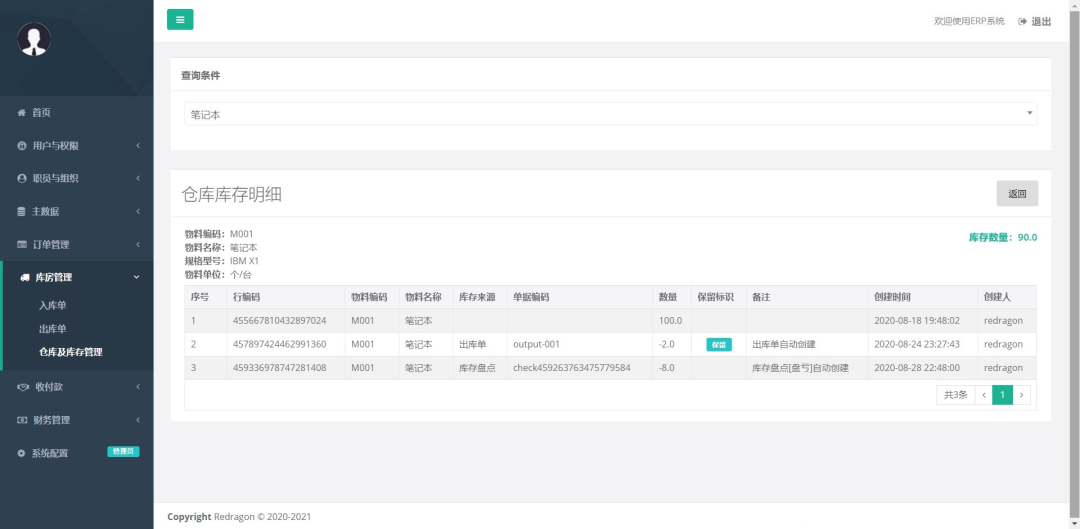The height and width of the screenshot is (529, 1080).
Task: Click the 用户与权限 menu icon
Action: [22, 146]
